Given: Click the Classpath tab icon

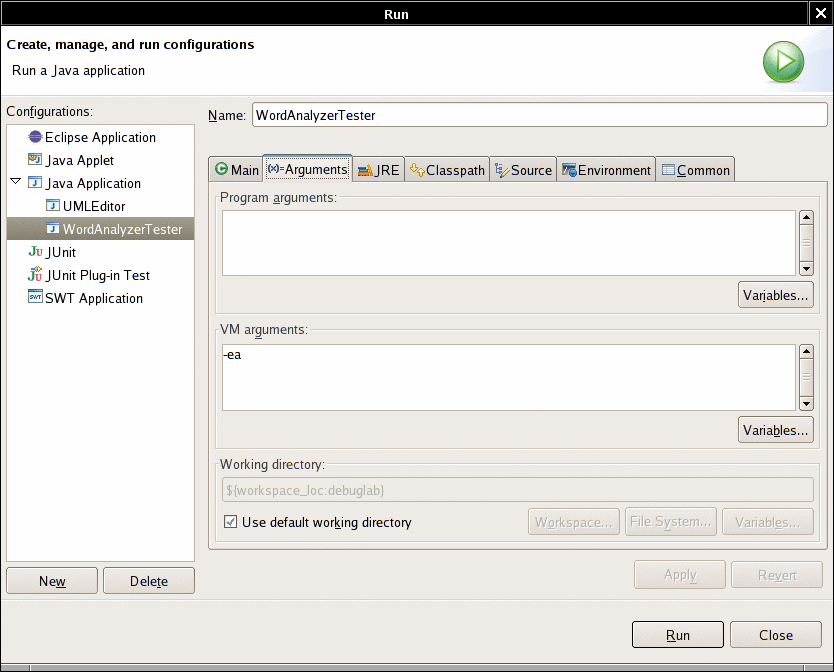Looking at the screenshot, I should (x=417, y=170).
